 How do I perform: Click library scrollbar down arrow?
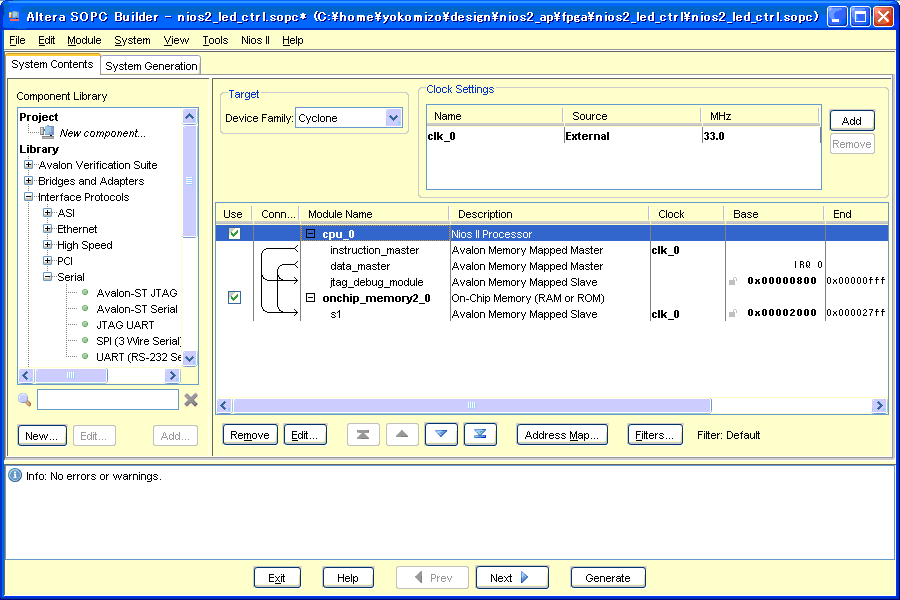coord(189,358)
